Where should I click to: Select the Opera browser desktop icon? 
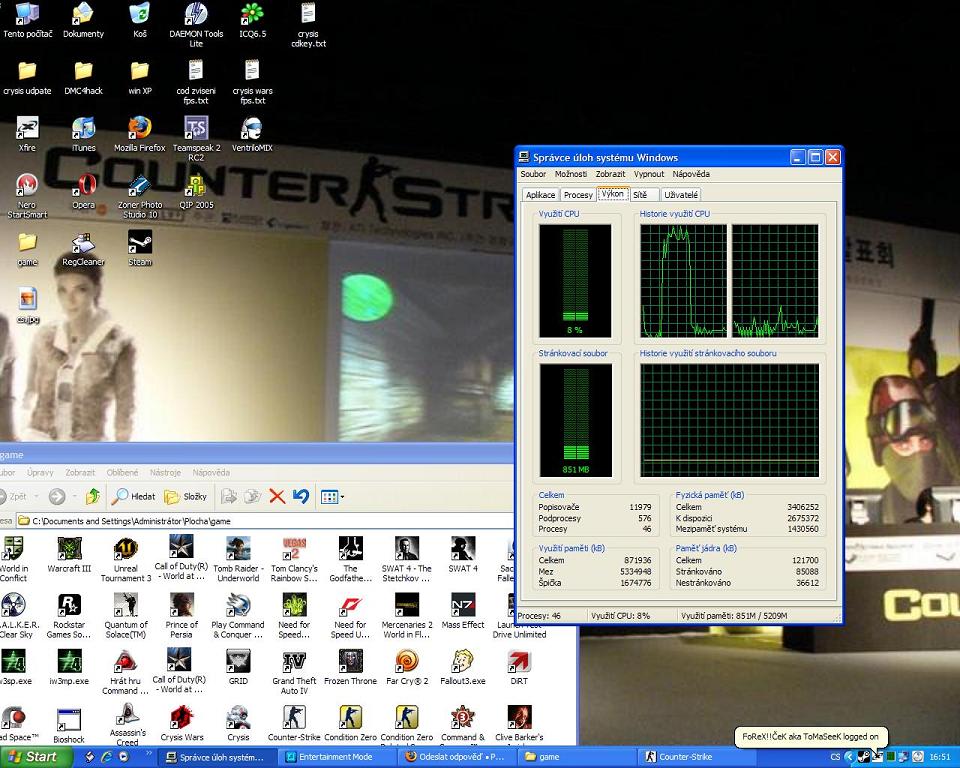click(x=83, y=191)
